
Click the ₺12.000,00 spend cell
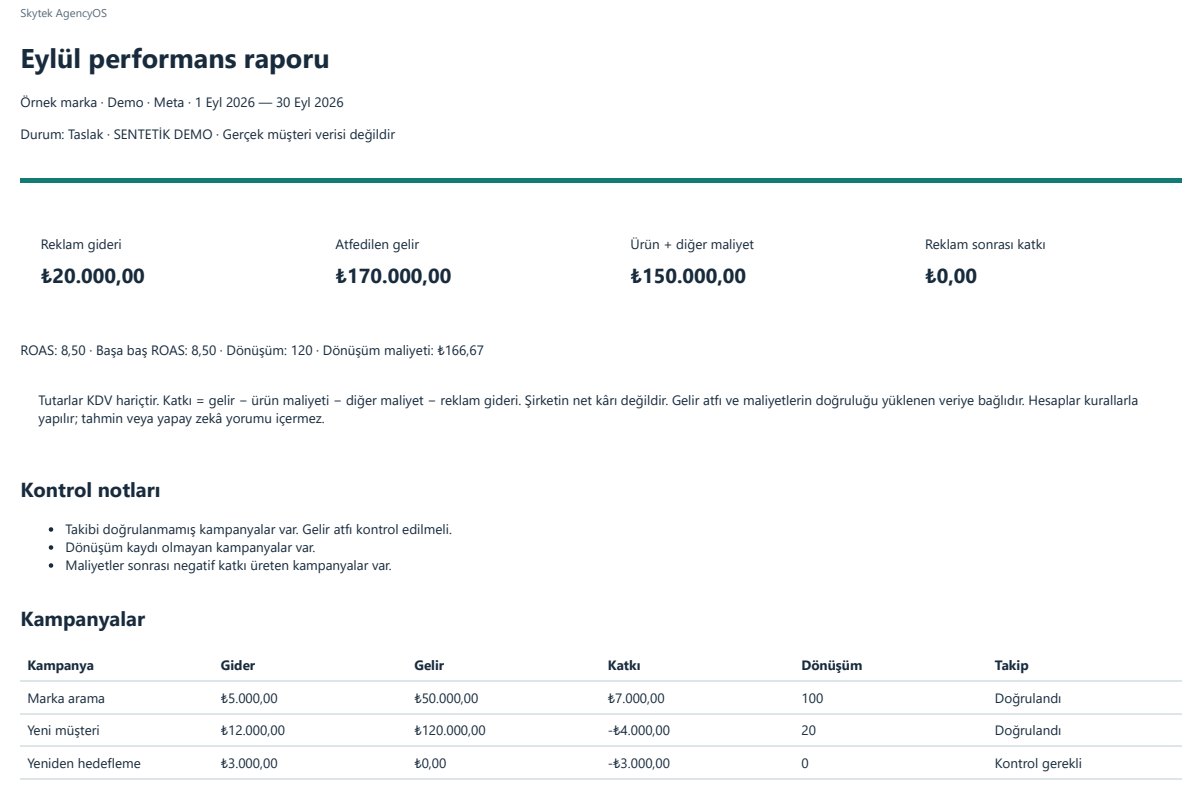[252, 730]
